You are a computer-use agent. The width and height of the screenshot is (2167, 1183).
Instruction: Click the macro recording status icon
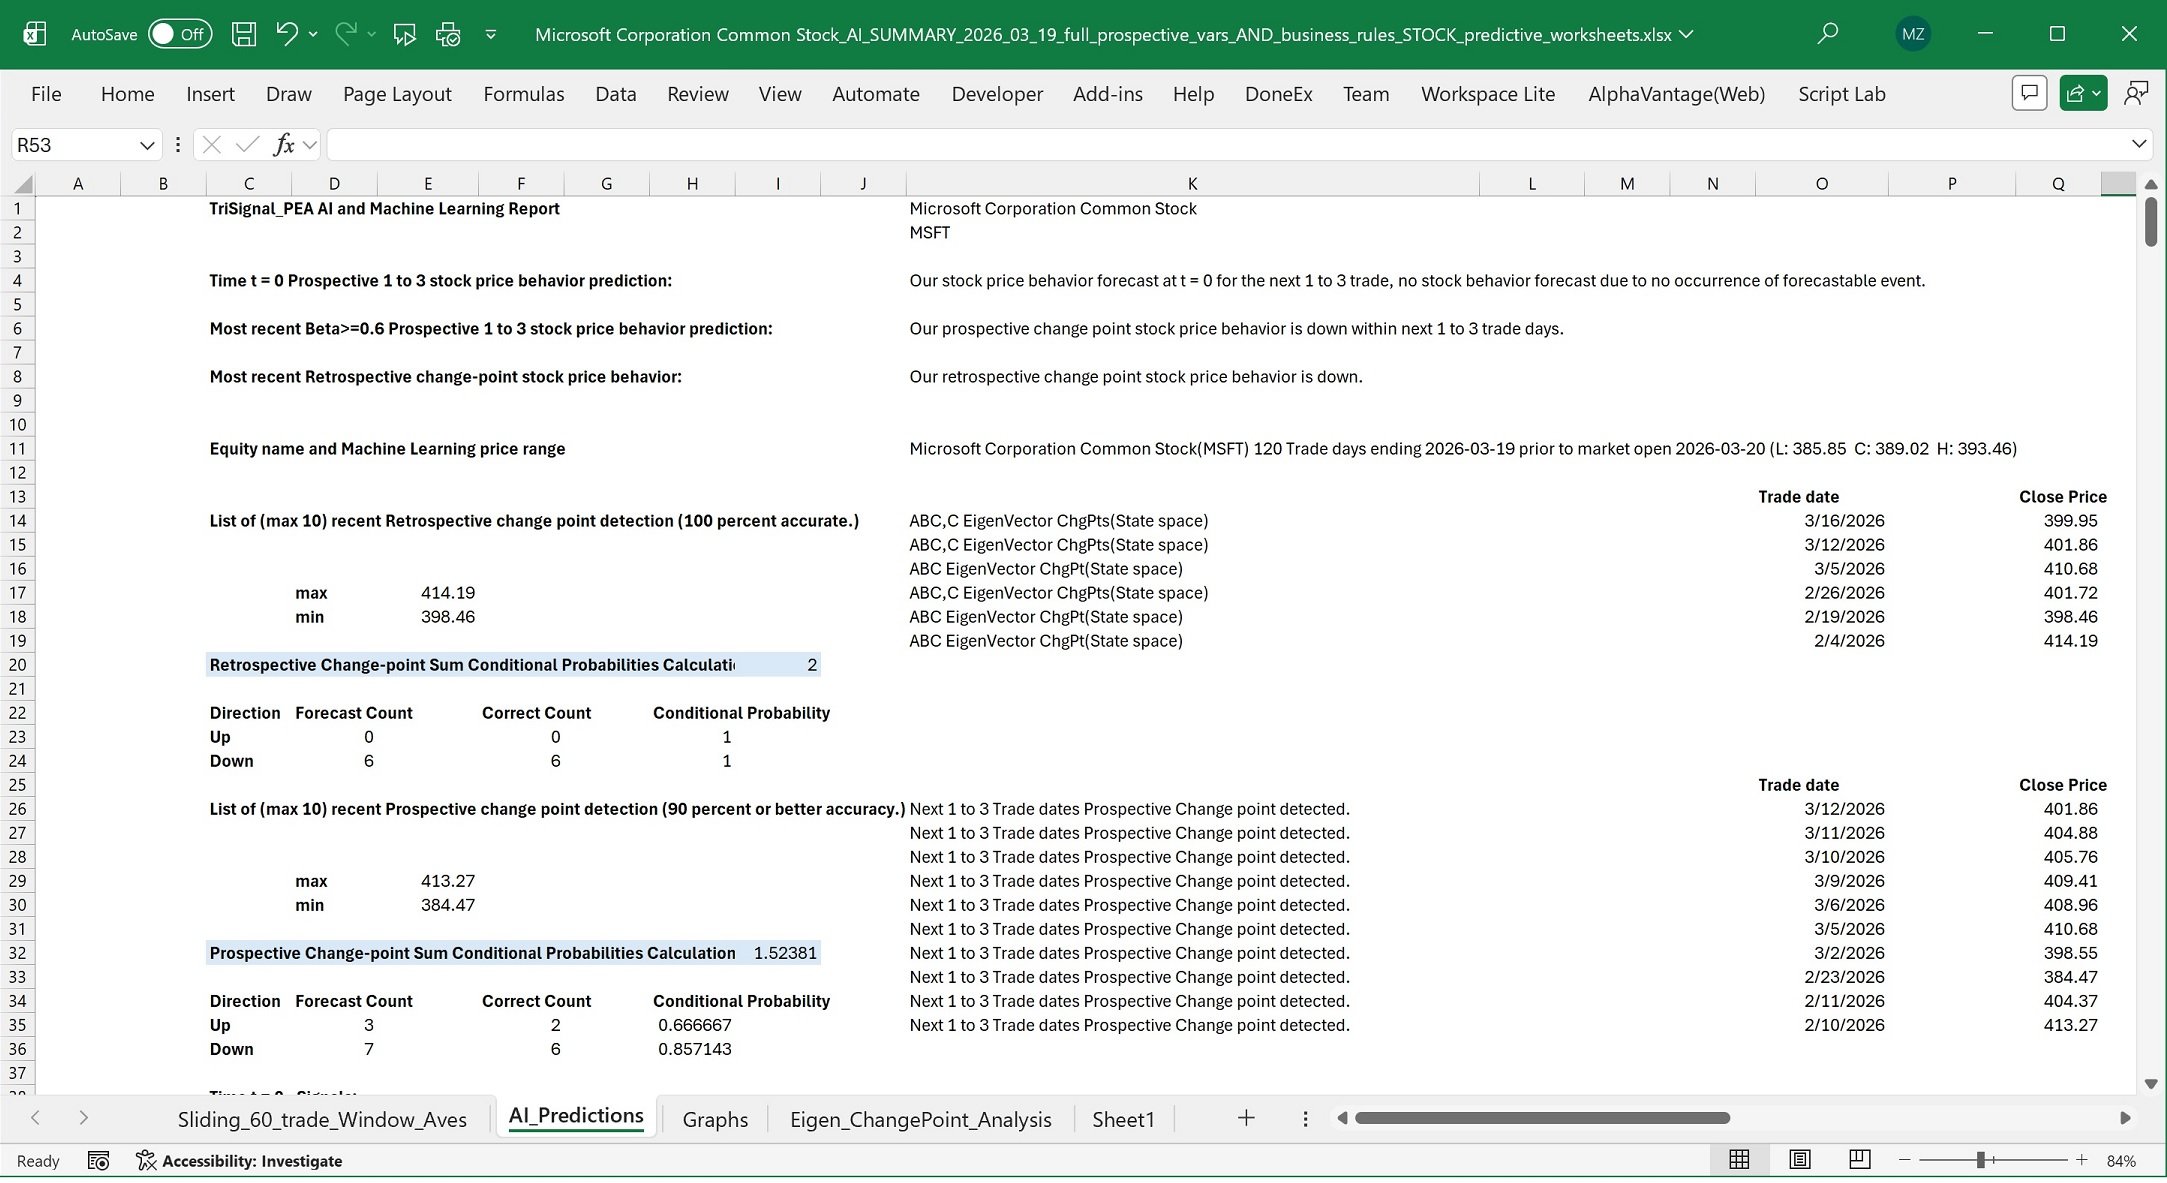click(x=98, y=1161)
